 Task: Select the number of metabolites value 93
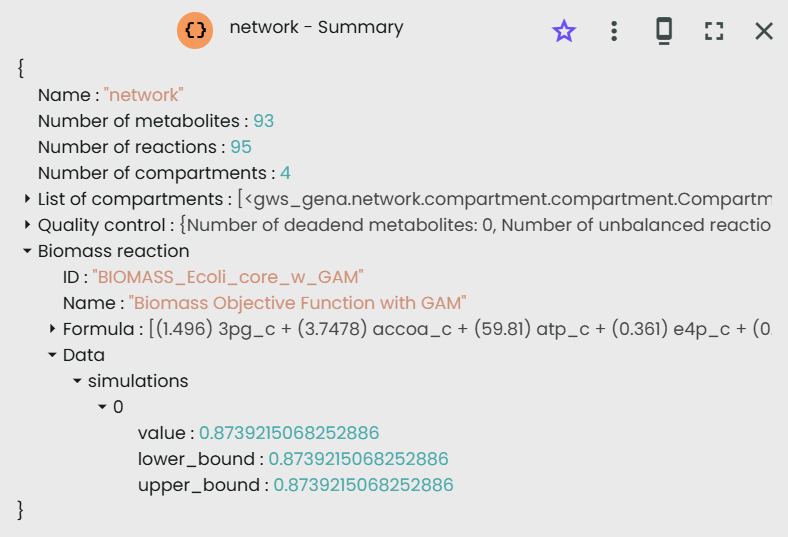263,121
